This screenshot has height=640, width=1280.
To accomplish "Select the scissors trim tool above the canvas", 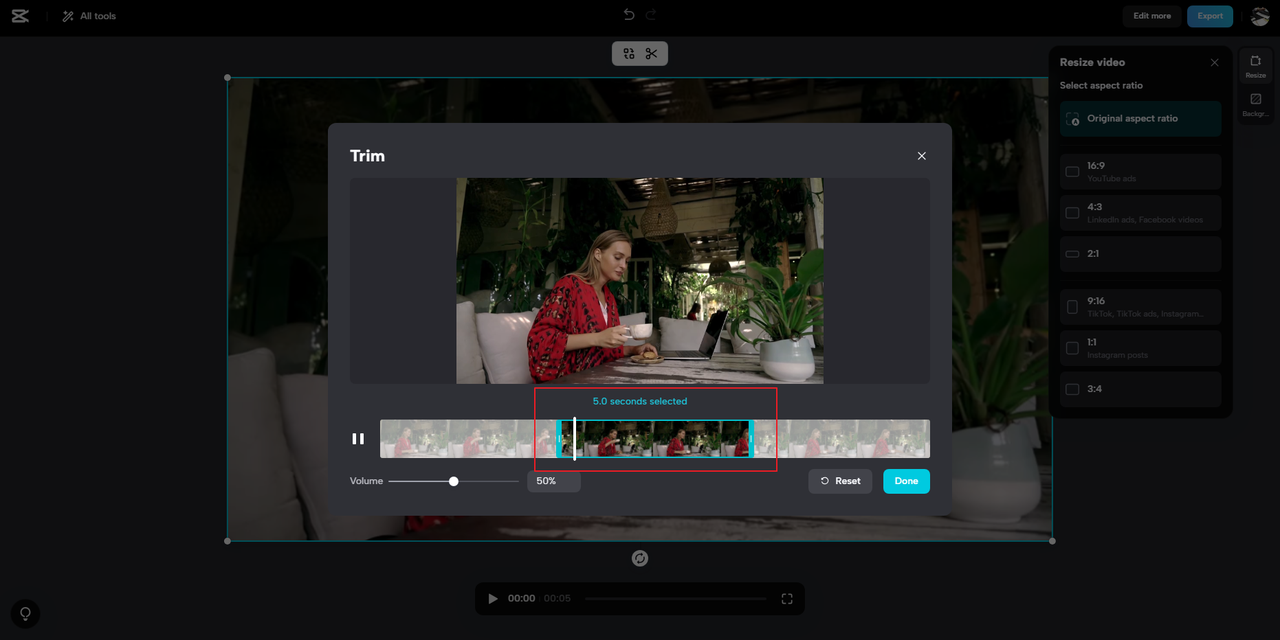I will pos(651,53).
